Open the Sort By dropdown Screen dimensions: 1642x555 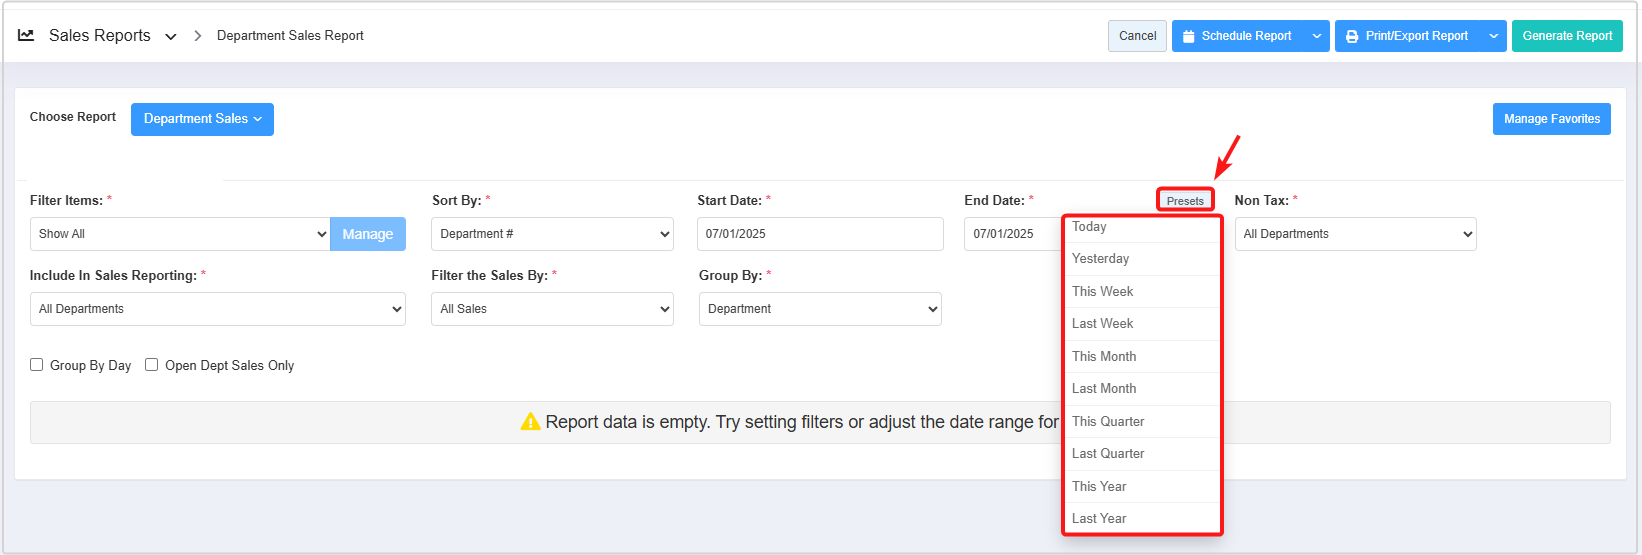tap(552, 234)
